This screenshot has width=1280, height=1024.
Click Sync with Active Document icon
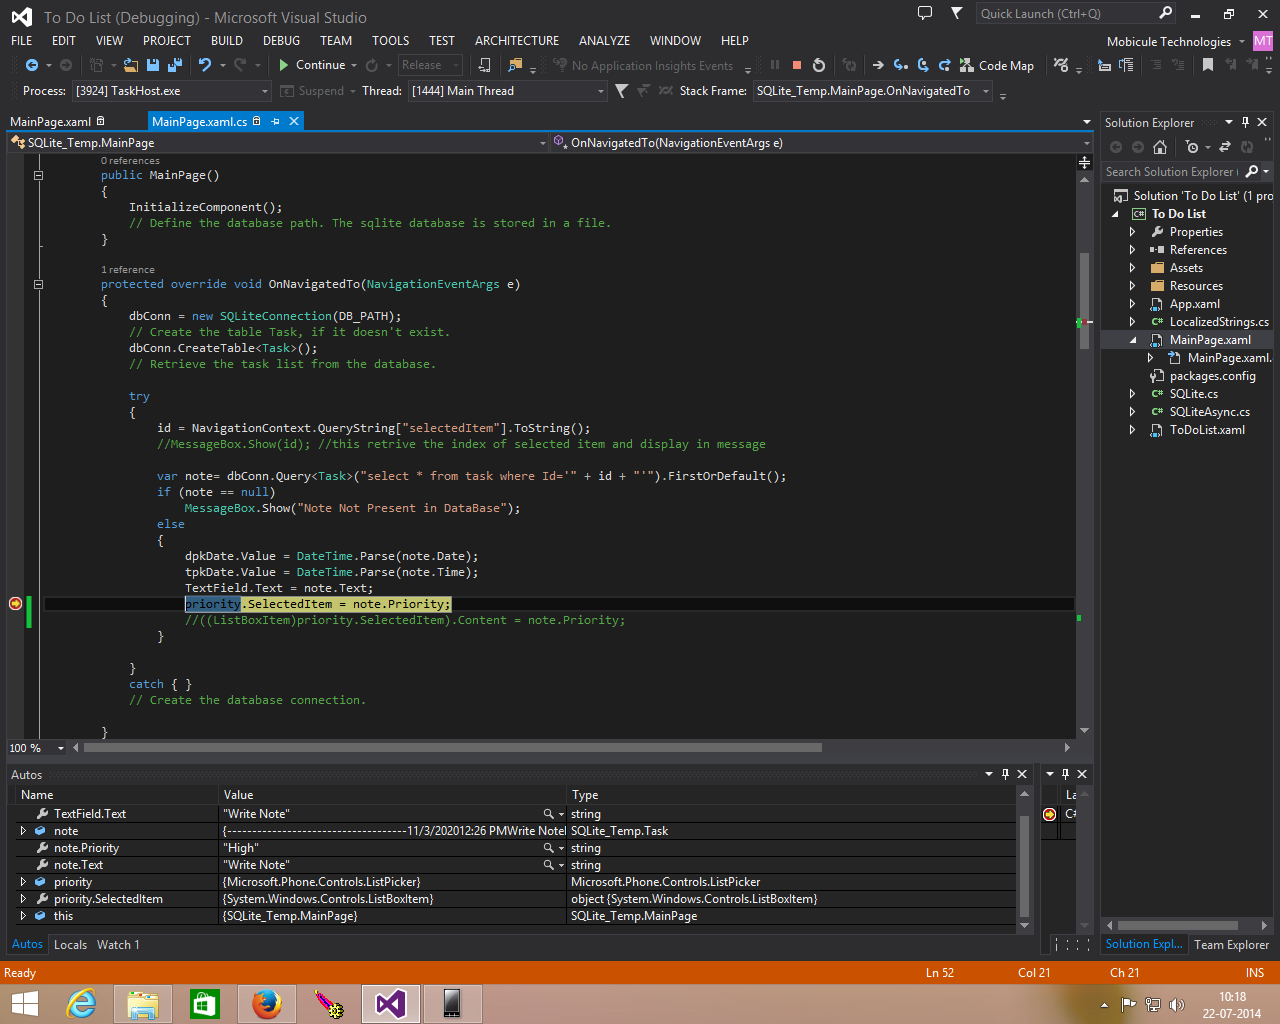coord(1225,147)
